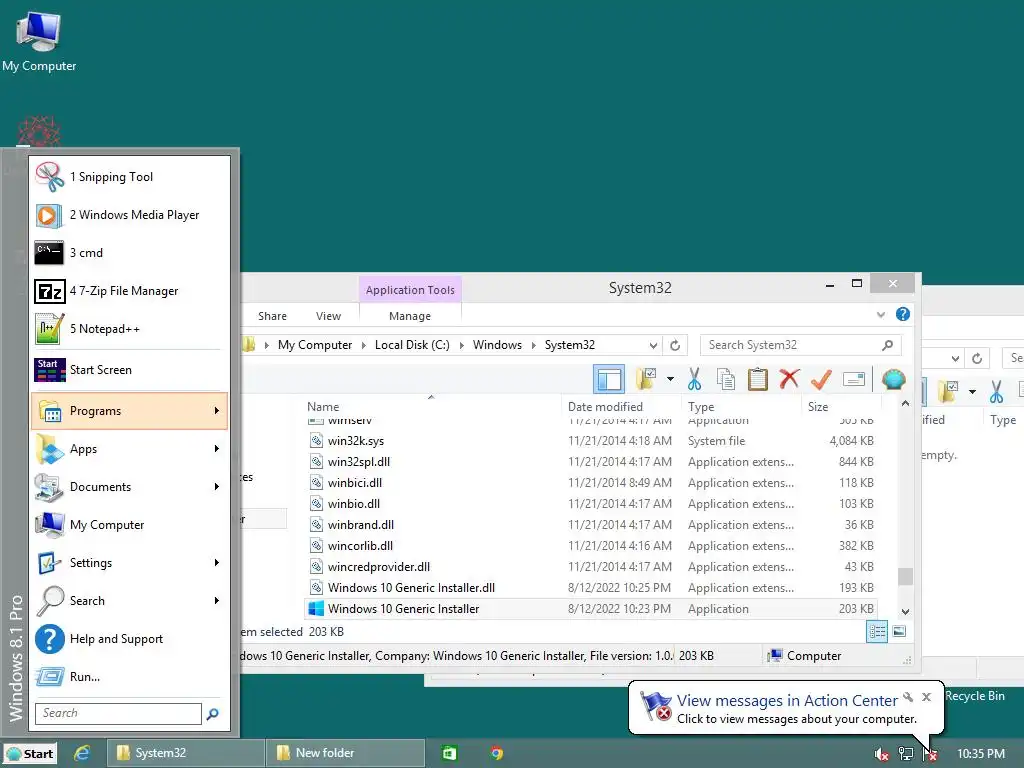The image size is (1024, 768).
Task: Open Explorer help question mark
Action: click(903, 314)
